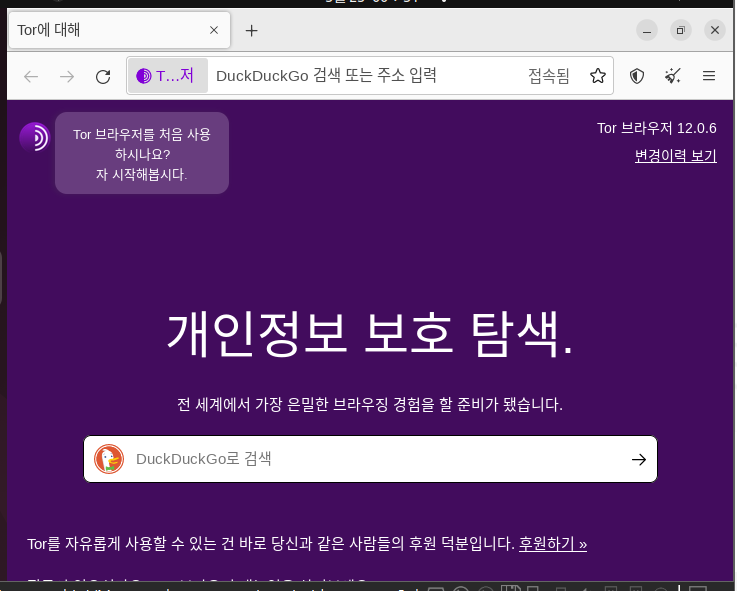Maximize the Tor Browser window
Screen dimensions: 737x591
[x=681, y=31]
